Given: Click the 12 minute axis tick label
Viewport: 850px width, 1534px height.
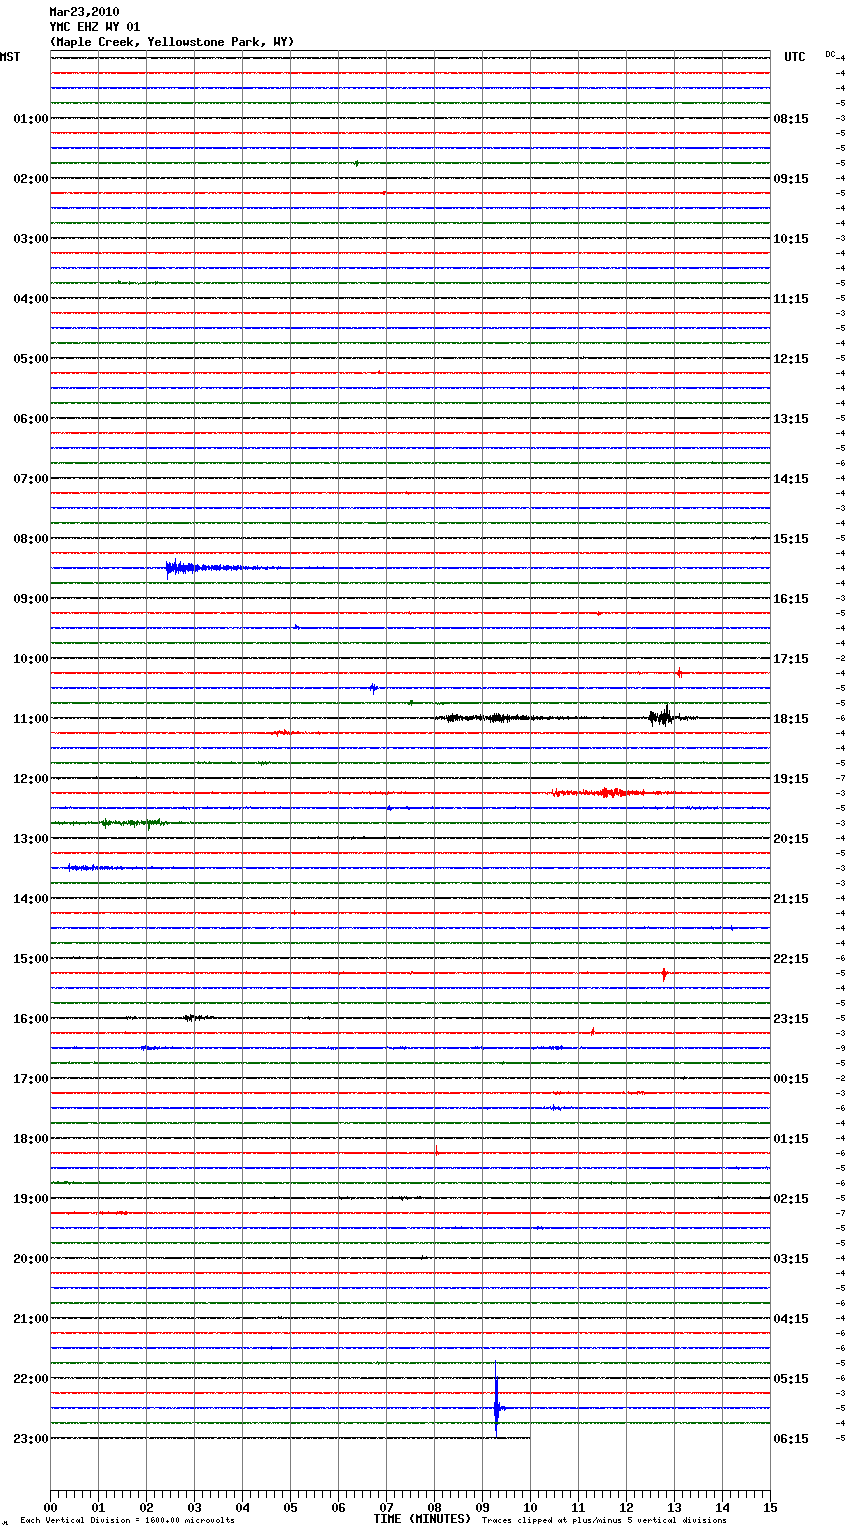Looking at the screenshot, I should tap(626, 1507).
